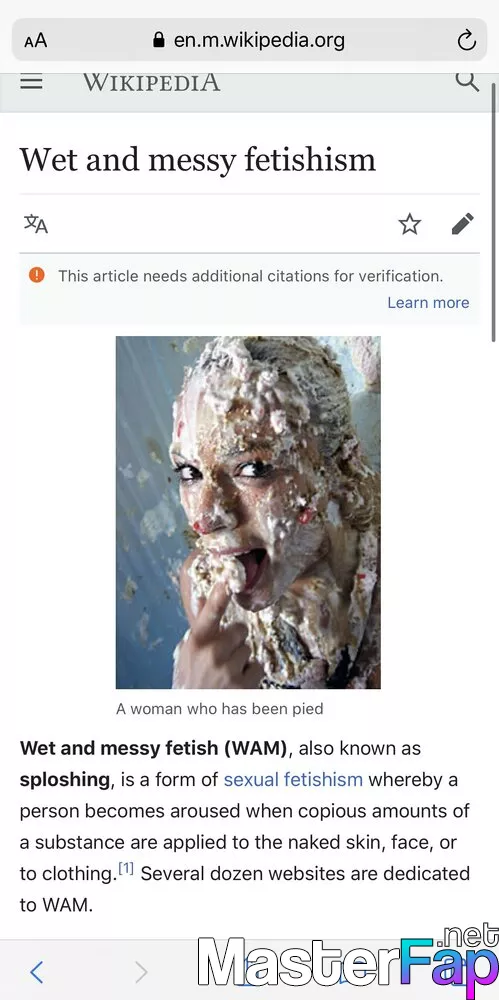Click the Wikipedia wordmark logo

pos(151,82)
